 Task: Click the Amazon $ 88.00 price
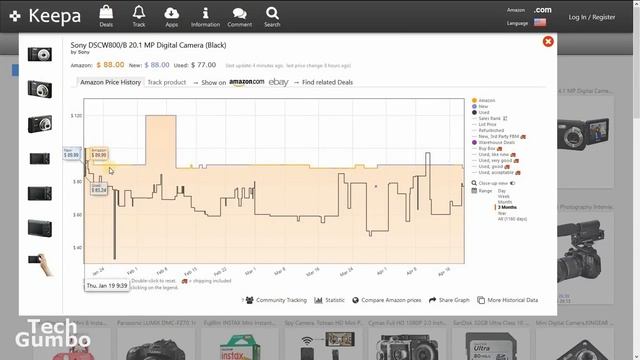point(110,65)
